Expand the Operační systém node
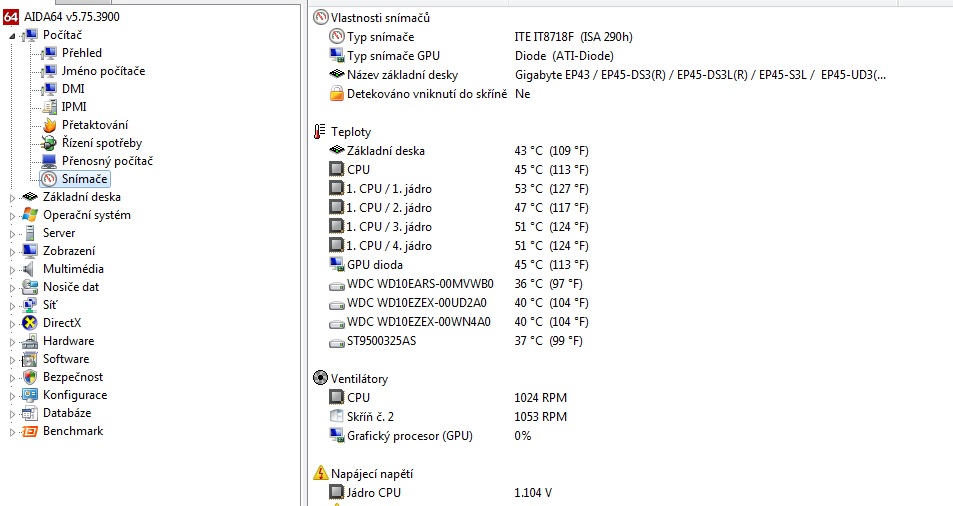This screenshot has height=506, width=953. pyautogui.click(x=12, y=216)
